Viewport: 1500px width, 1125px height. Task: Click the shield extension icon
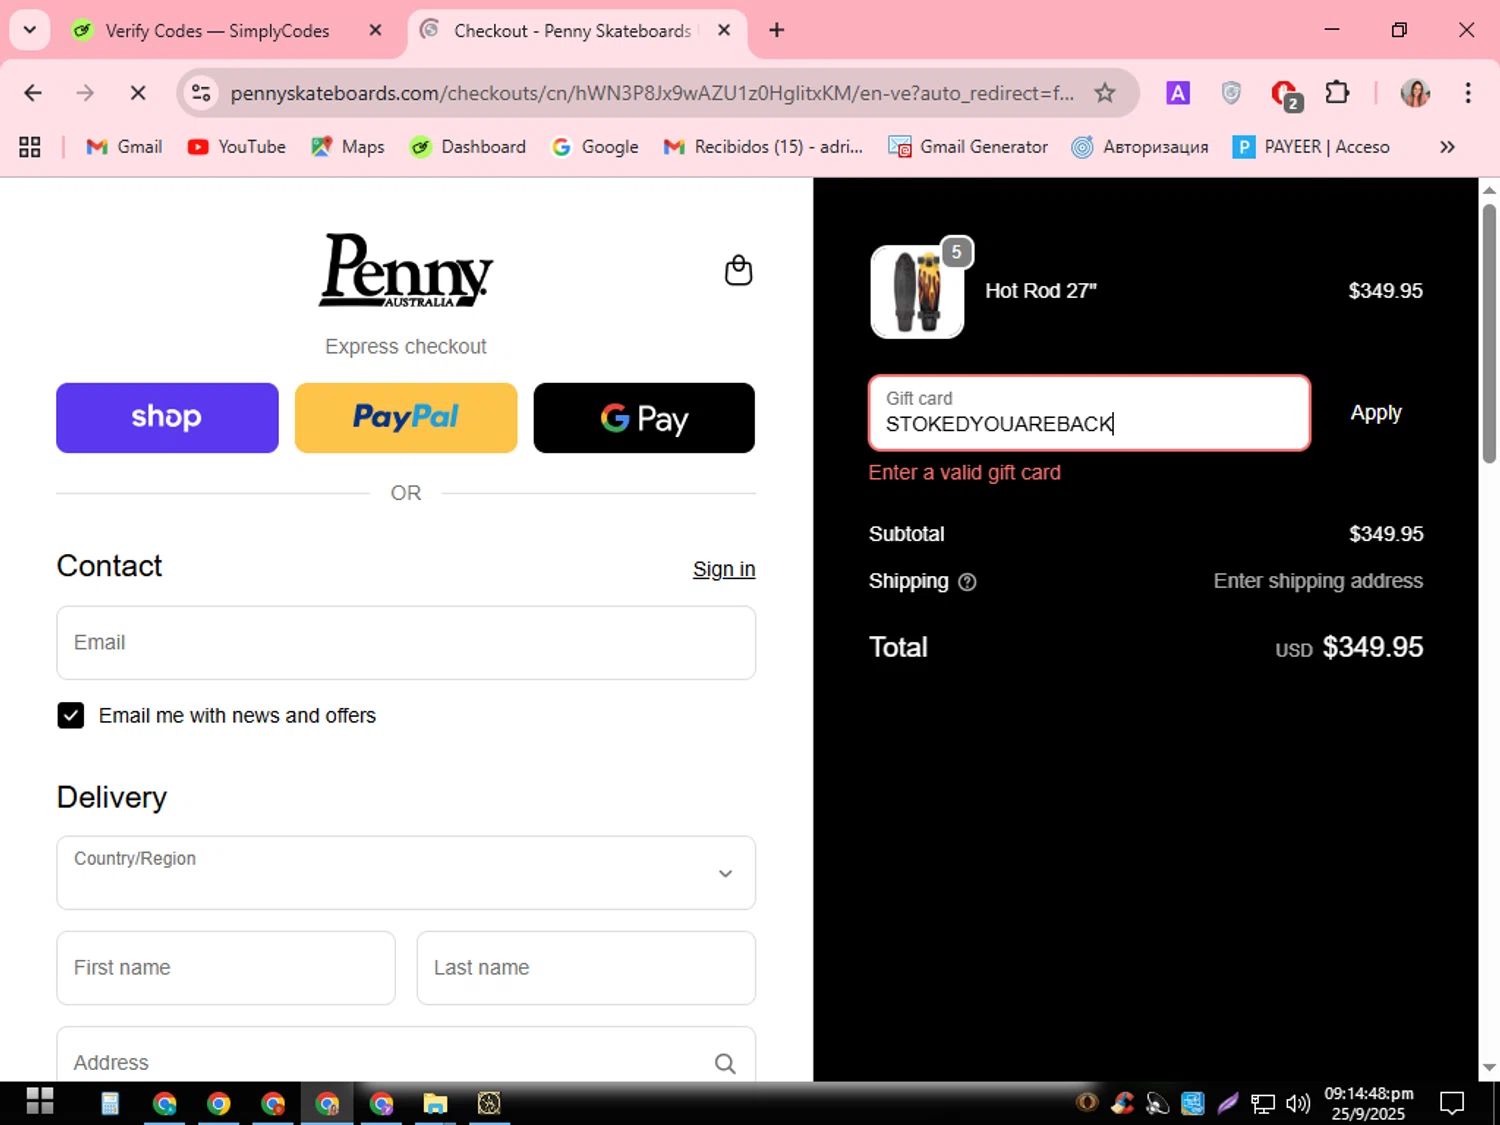tap(1231, 93)
